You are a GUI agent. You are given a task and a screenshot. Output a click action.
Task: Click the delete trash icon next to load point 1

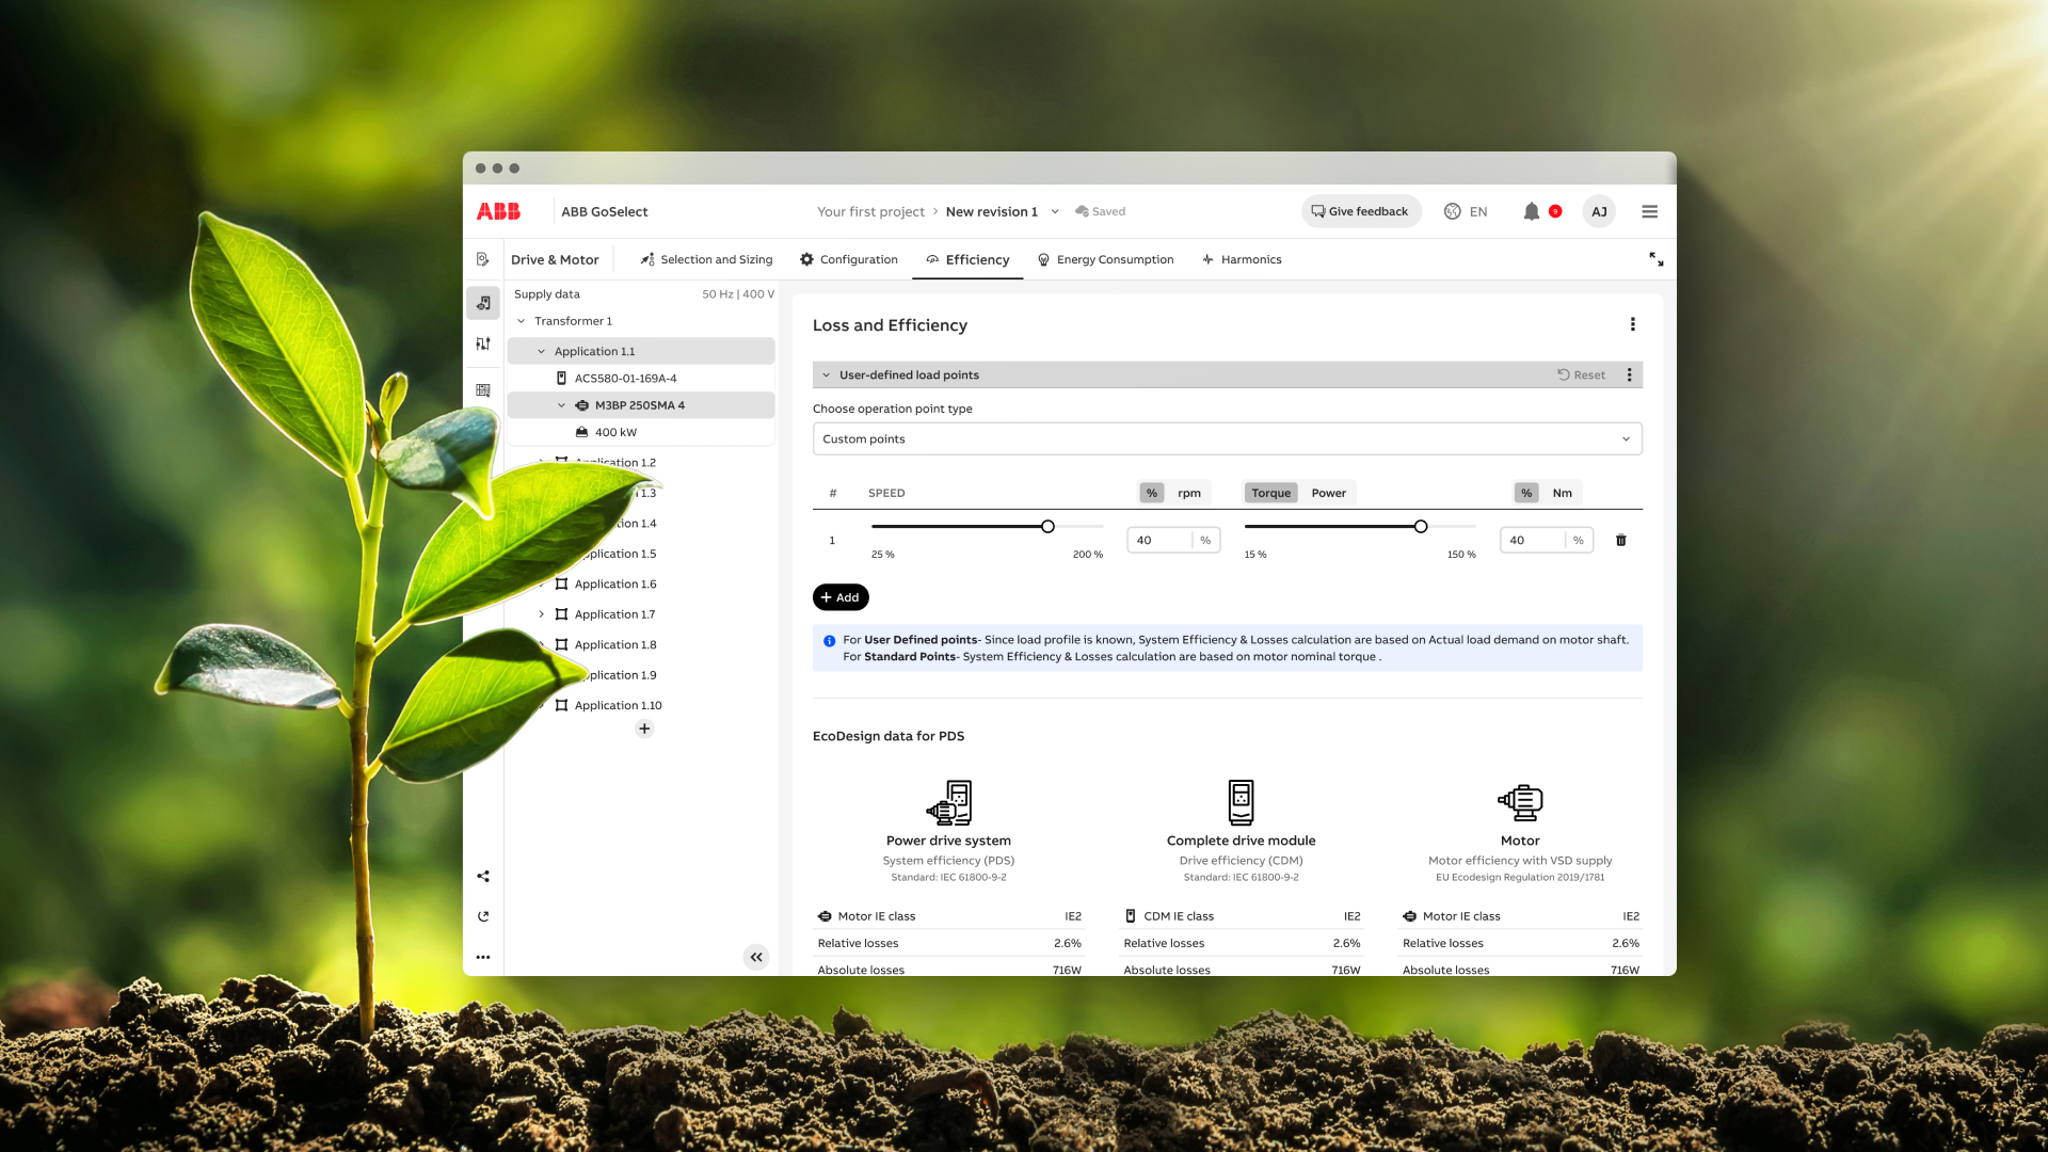[1621, 540]
